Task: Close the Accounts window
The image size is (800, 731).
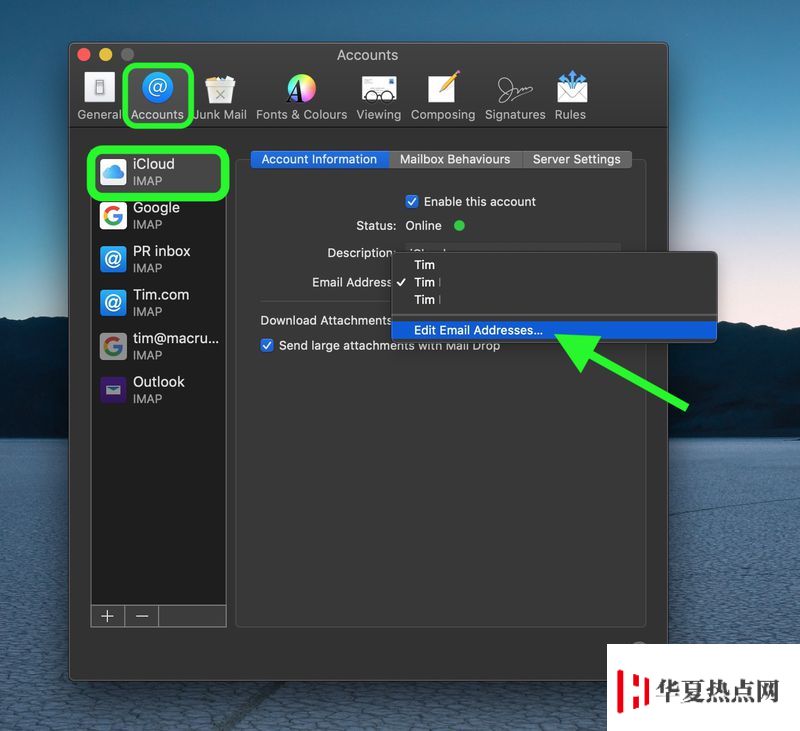Action: 84,55
